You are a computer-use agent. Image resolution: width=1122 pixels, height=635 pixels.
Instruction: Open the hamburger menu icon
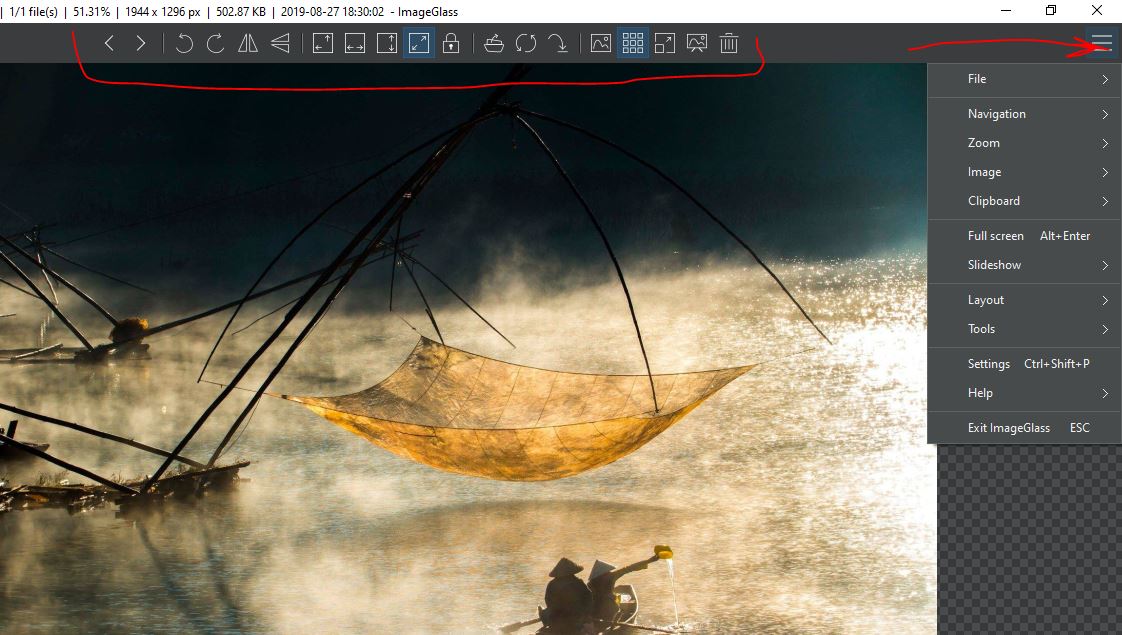click(x=1100, y=42)
